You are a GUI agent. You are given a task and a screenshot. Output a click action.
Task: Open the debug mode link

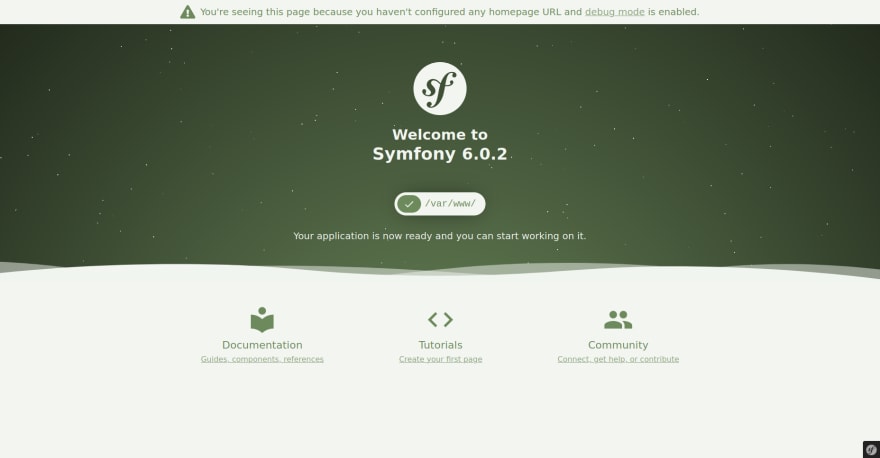(615, 12)
